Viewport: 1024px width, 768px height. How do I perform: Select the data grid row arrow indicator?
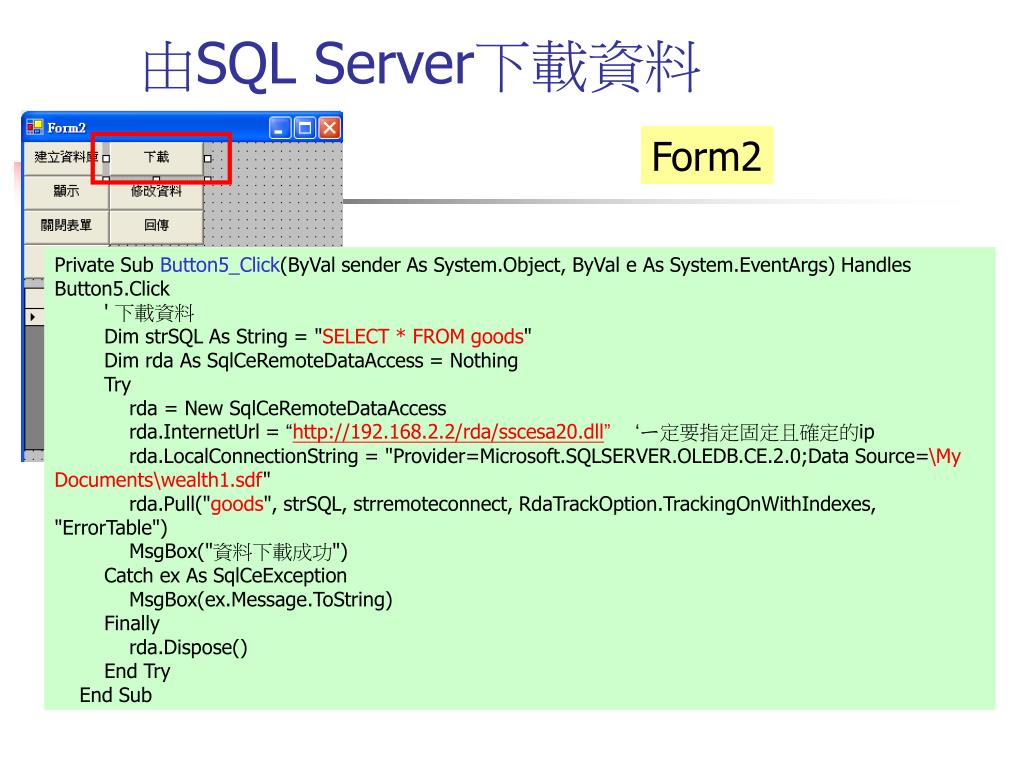33,317
